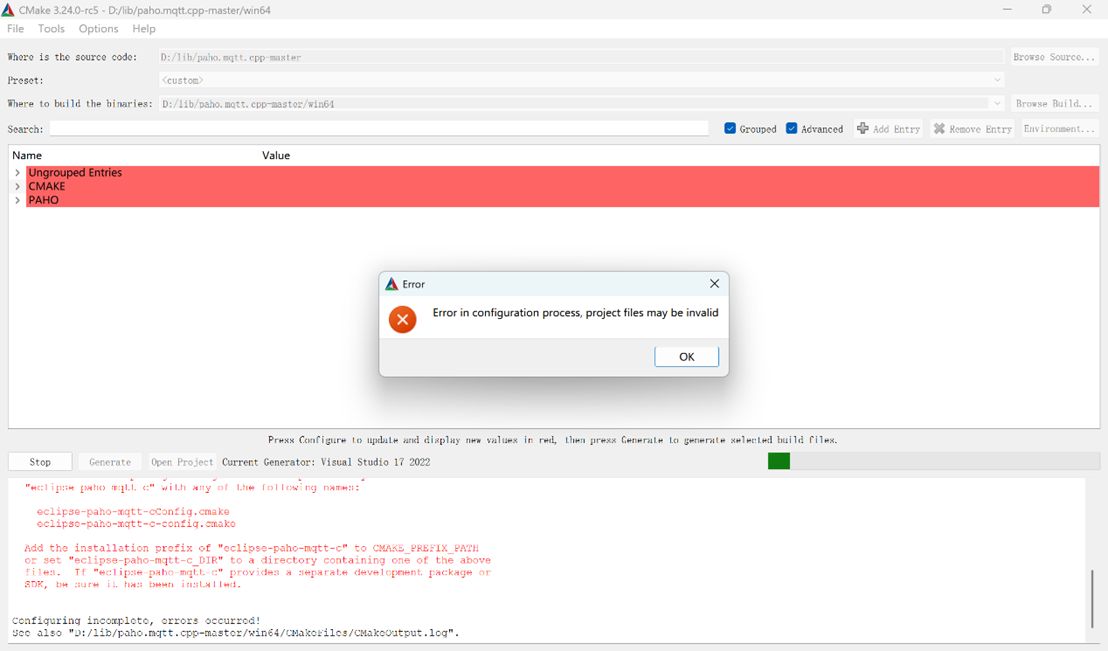The height and width of the screenshot is (651, 1108).
Task: Click the 'Press Configure to update' hint text
Action: point(553,440)
